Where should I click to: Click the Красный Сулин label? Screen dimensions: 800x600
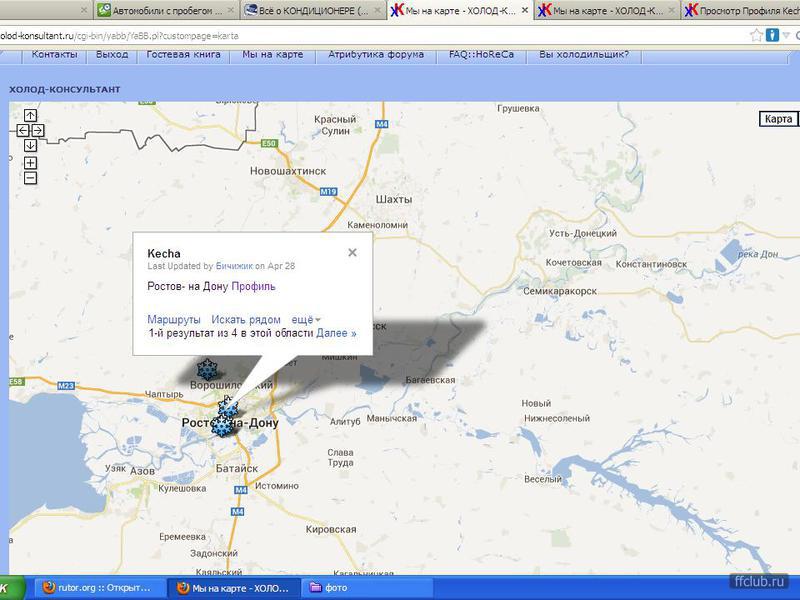(335, 125)
